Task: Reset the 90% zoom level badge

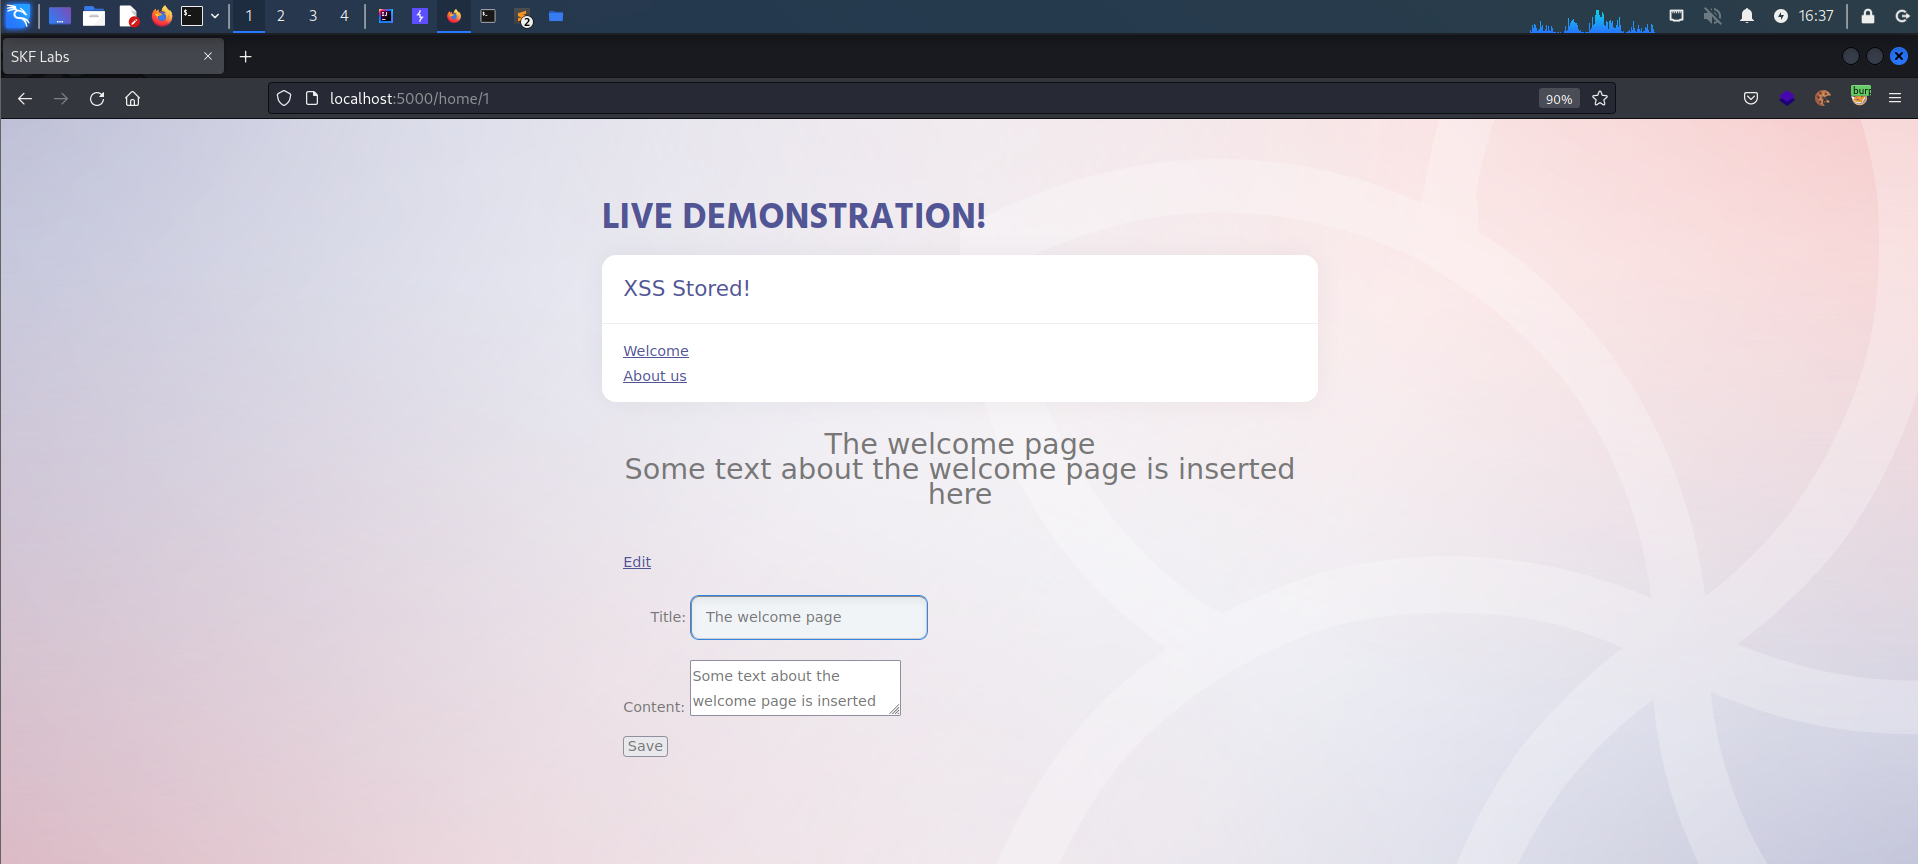Action: point(1559,99)
